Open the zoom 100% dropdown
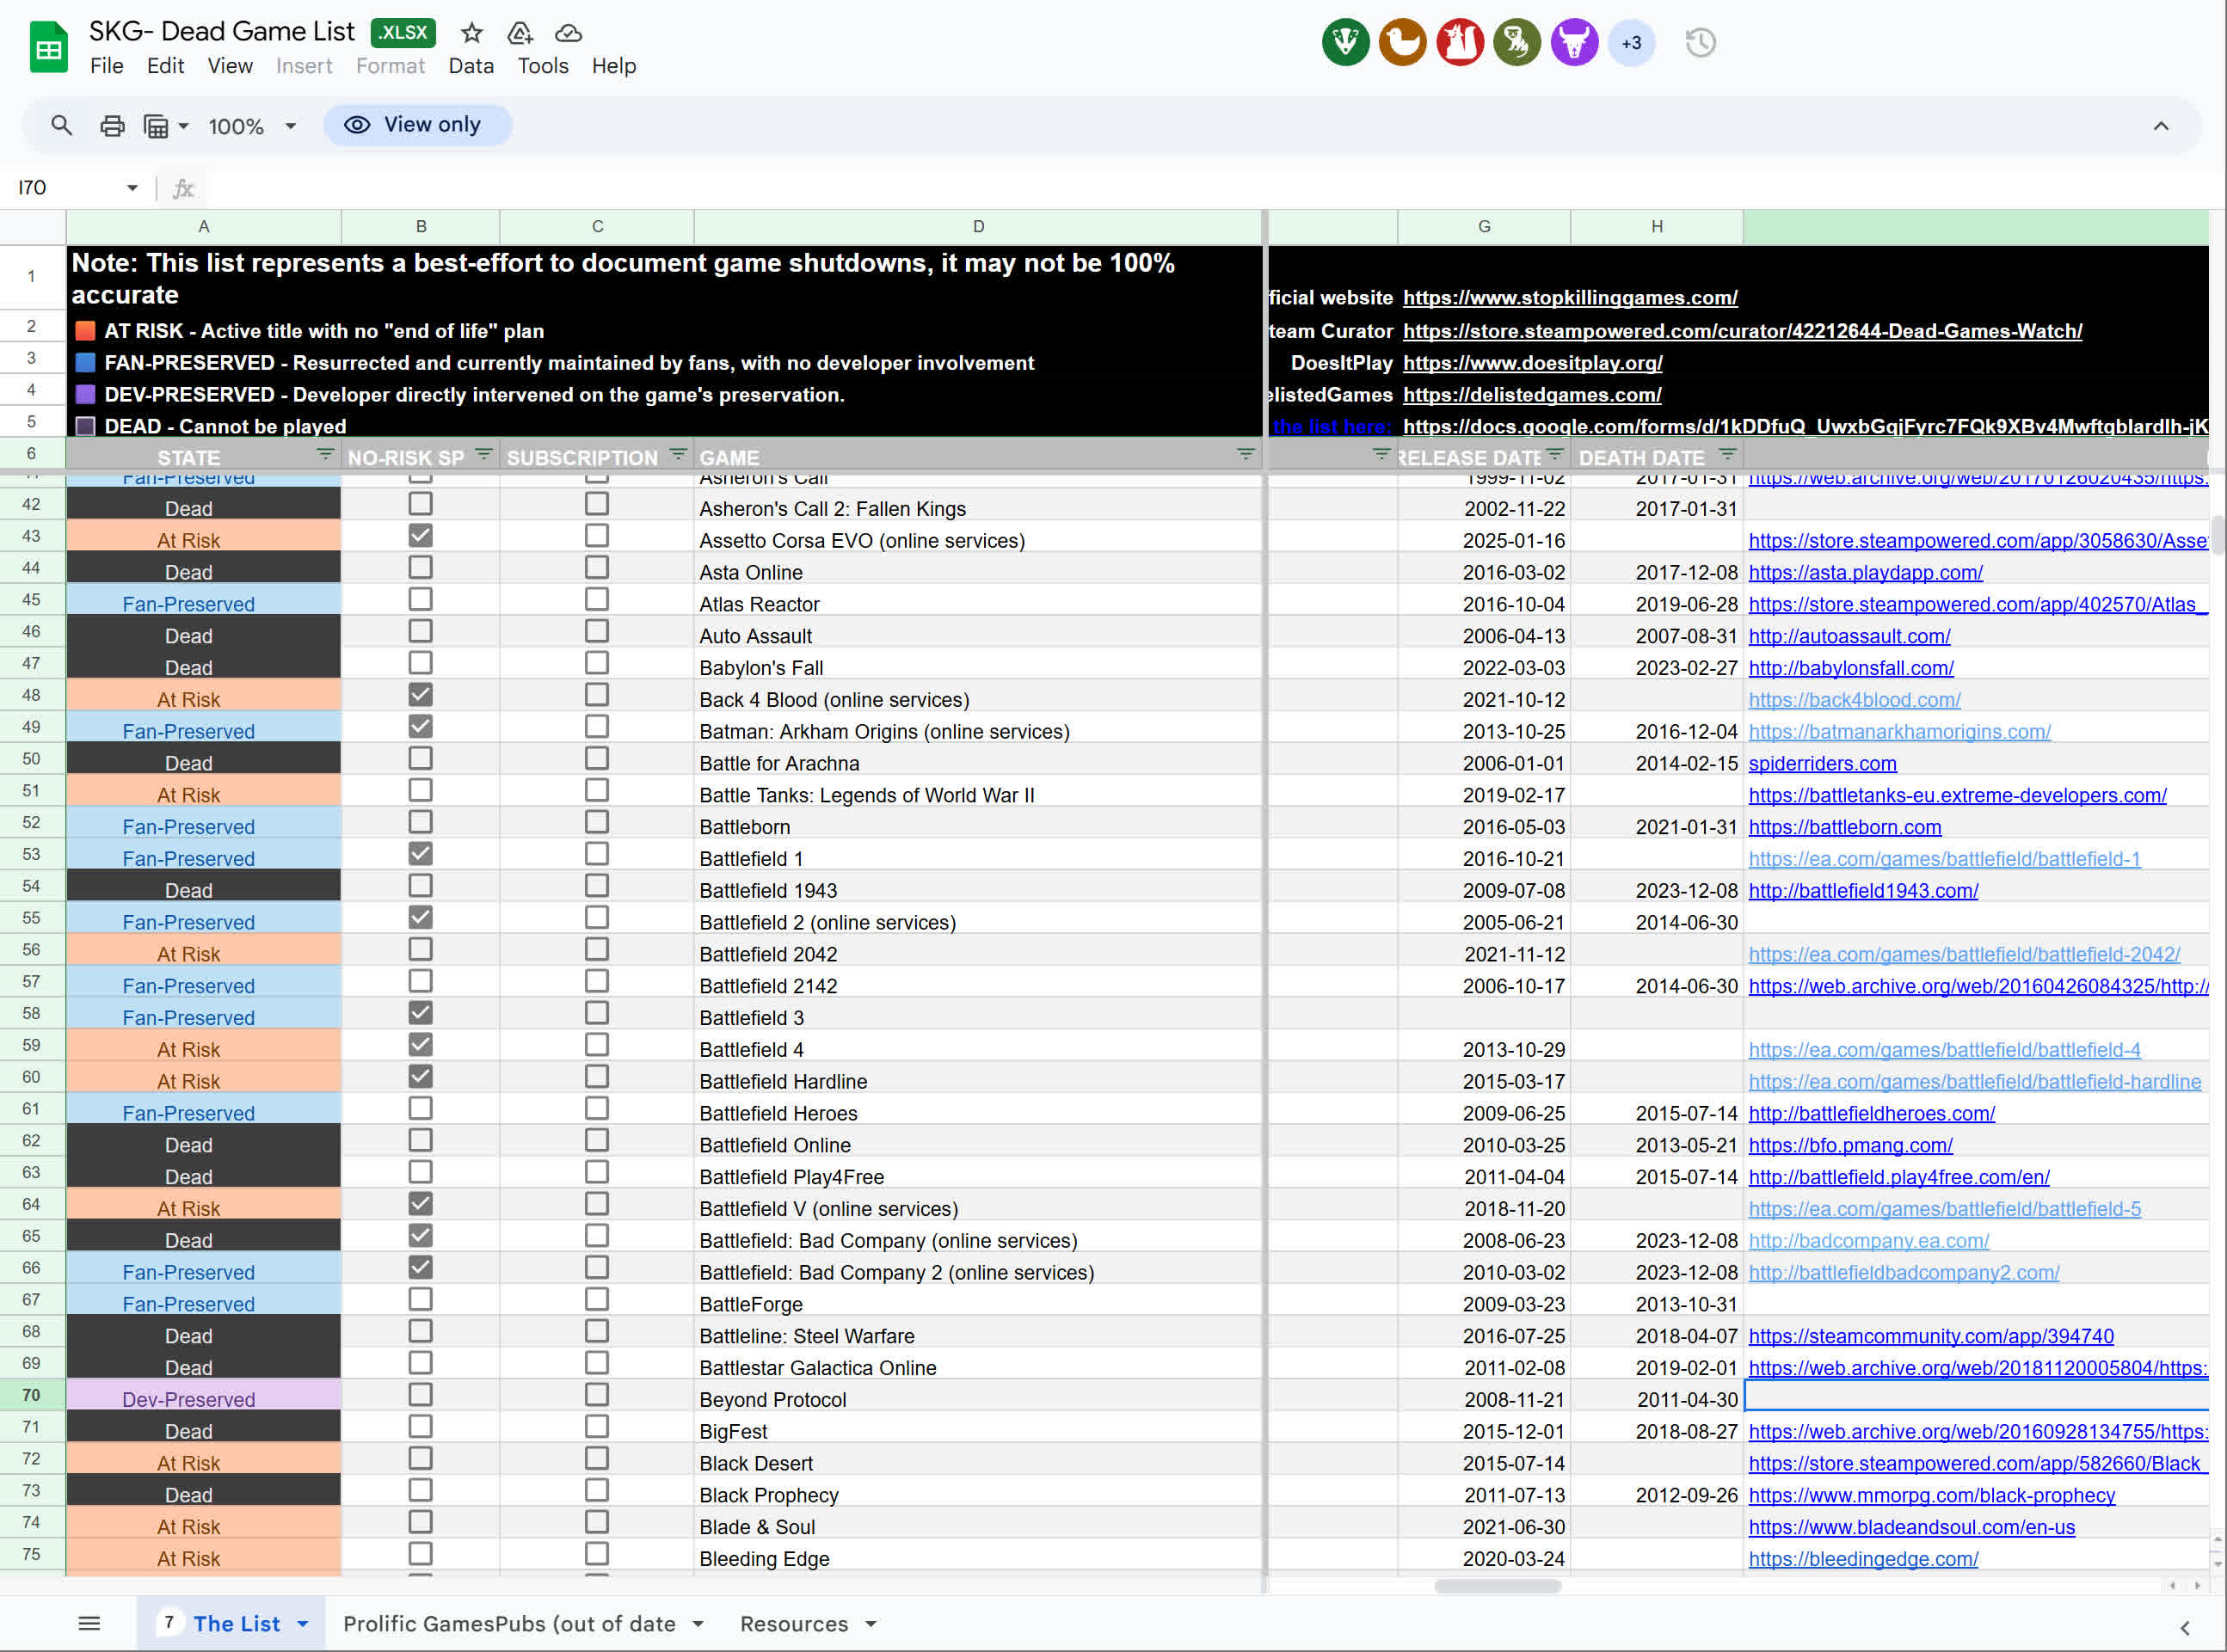This screenshot has height=1652, width=2227. pos(290,126)
